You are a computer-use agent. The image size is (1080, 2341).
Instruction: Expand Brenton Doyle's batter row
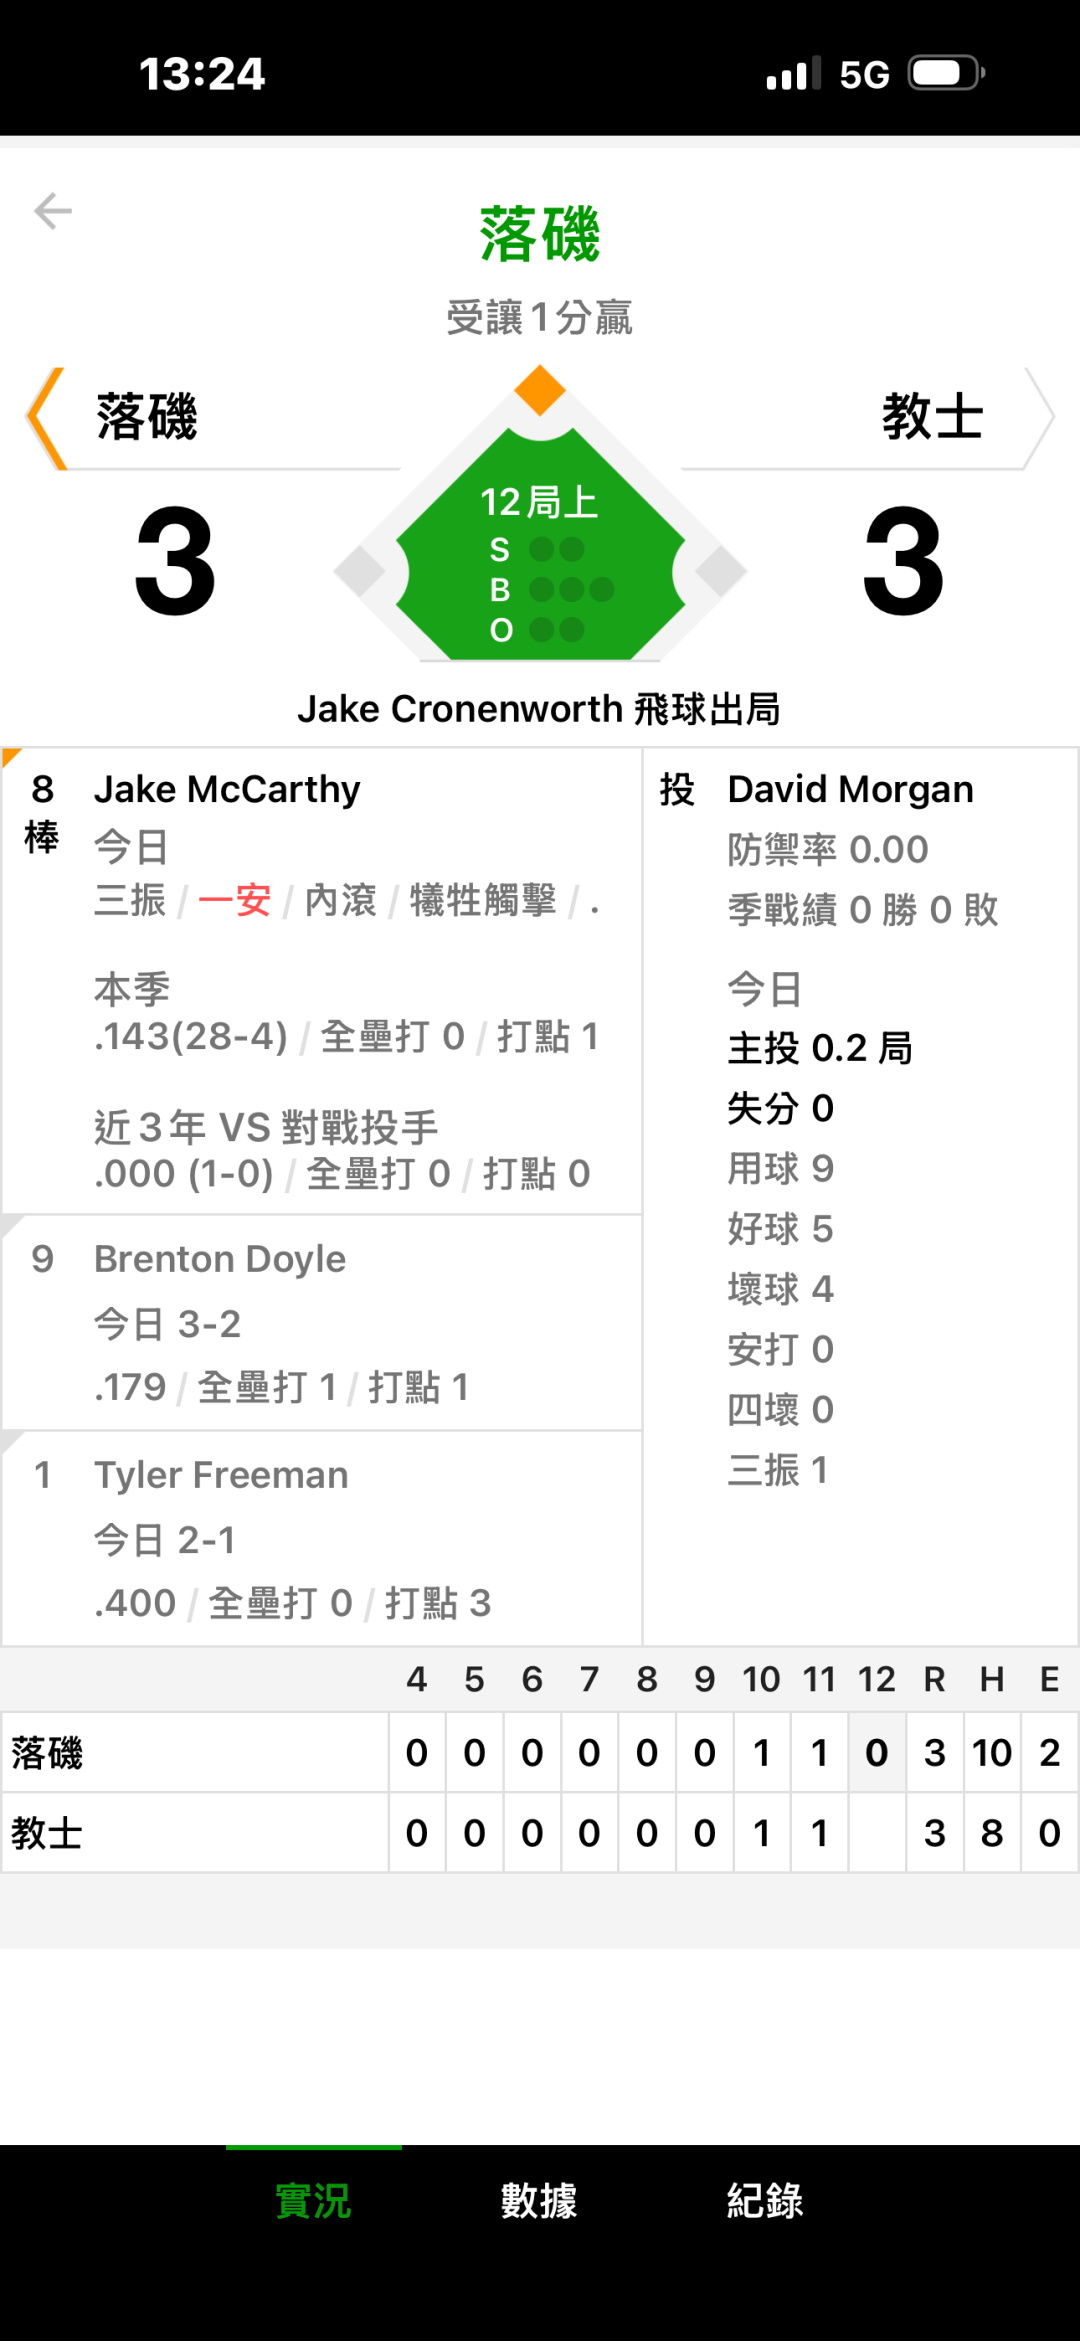point(322,1322)
